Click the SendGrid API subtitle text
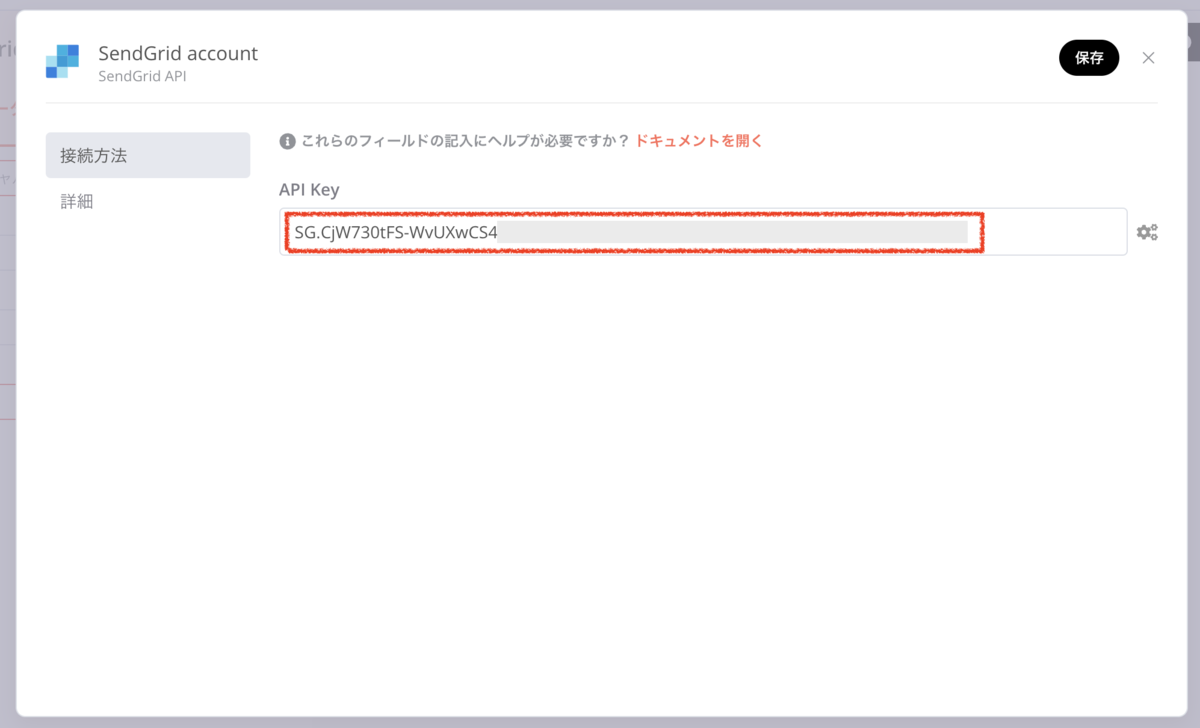Viewport: 1200px width, 728px height. [142, 76]
